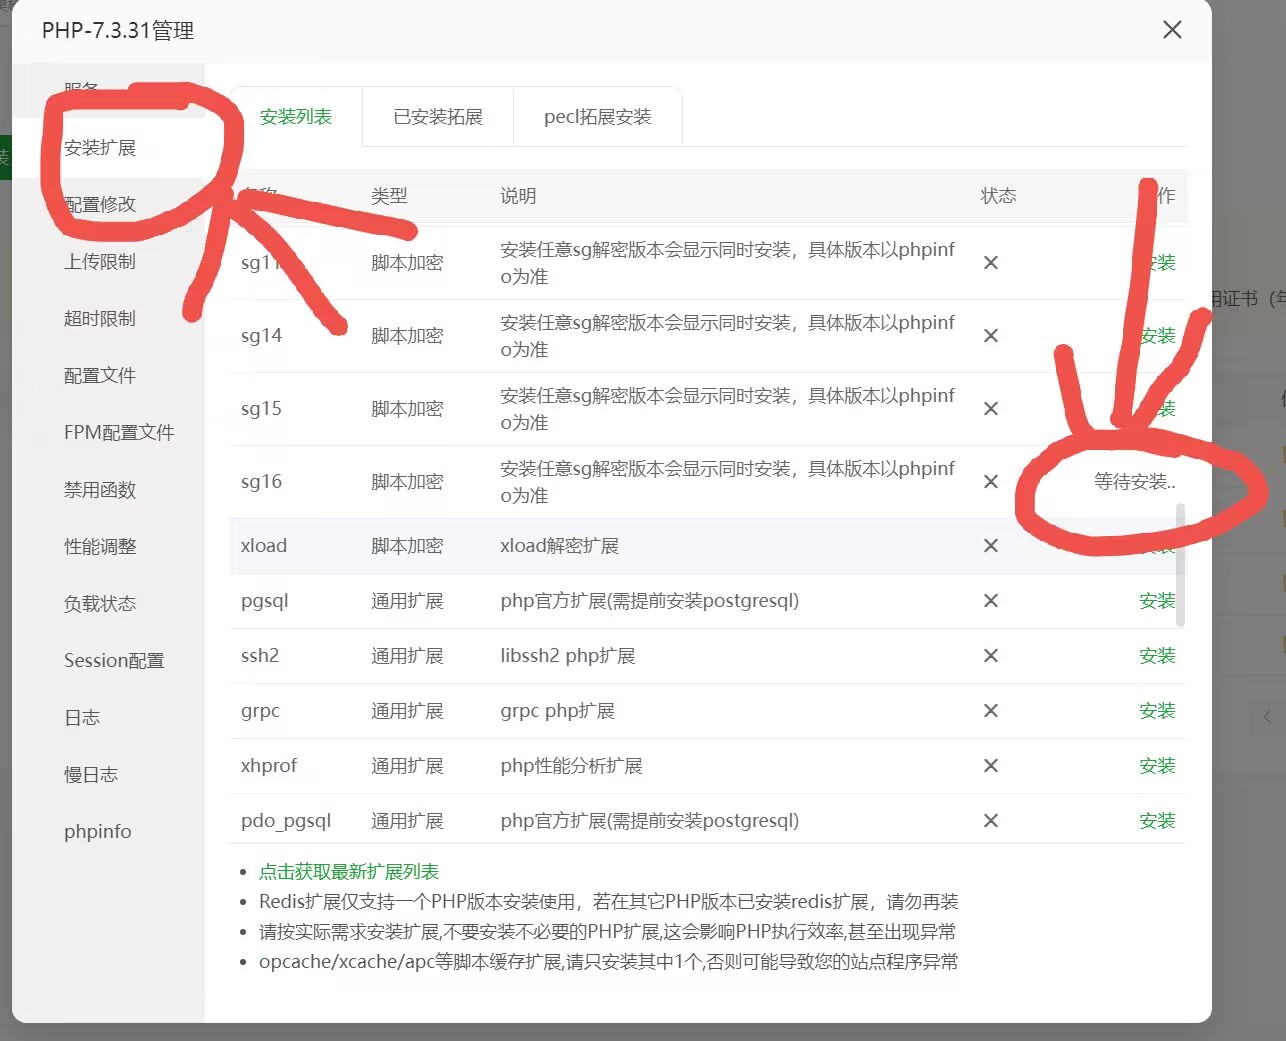This screenshot has height=1041, width=1286.
Task: Install the ssh2 extension
Action: 1156,656
